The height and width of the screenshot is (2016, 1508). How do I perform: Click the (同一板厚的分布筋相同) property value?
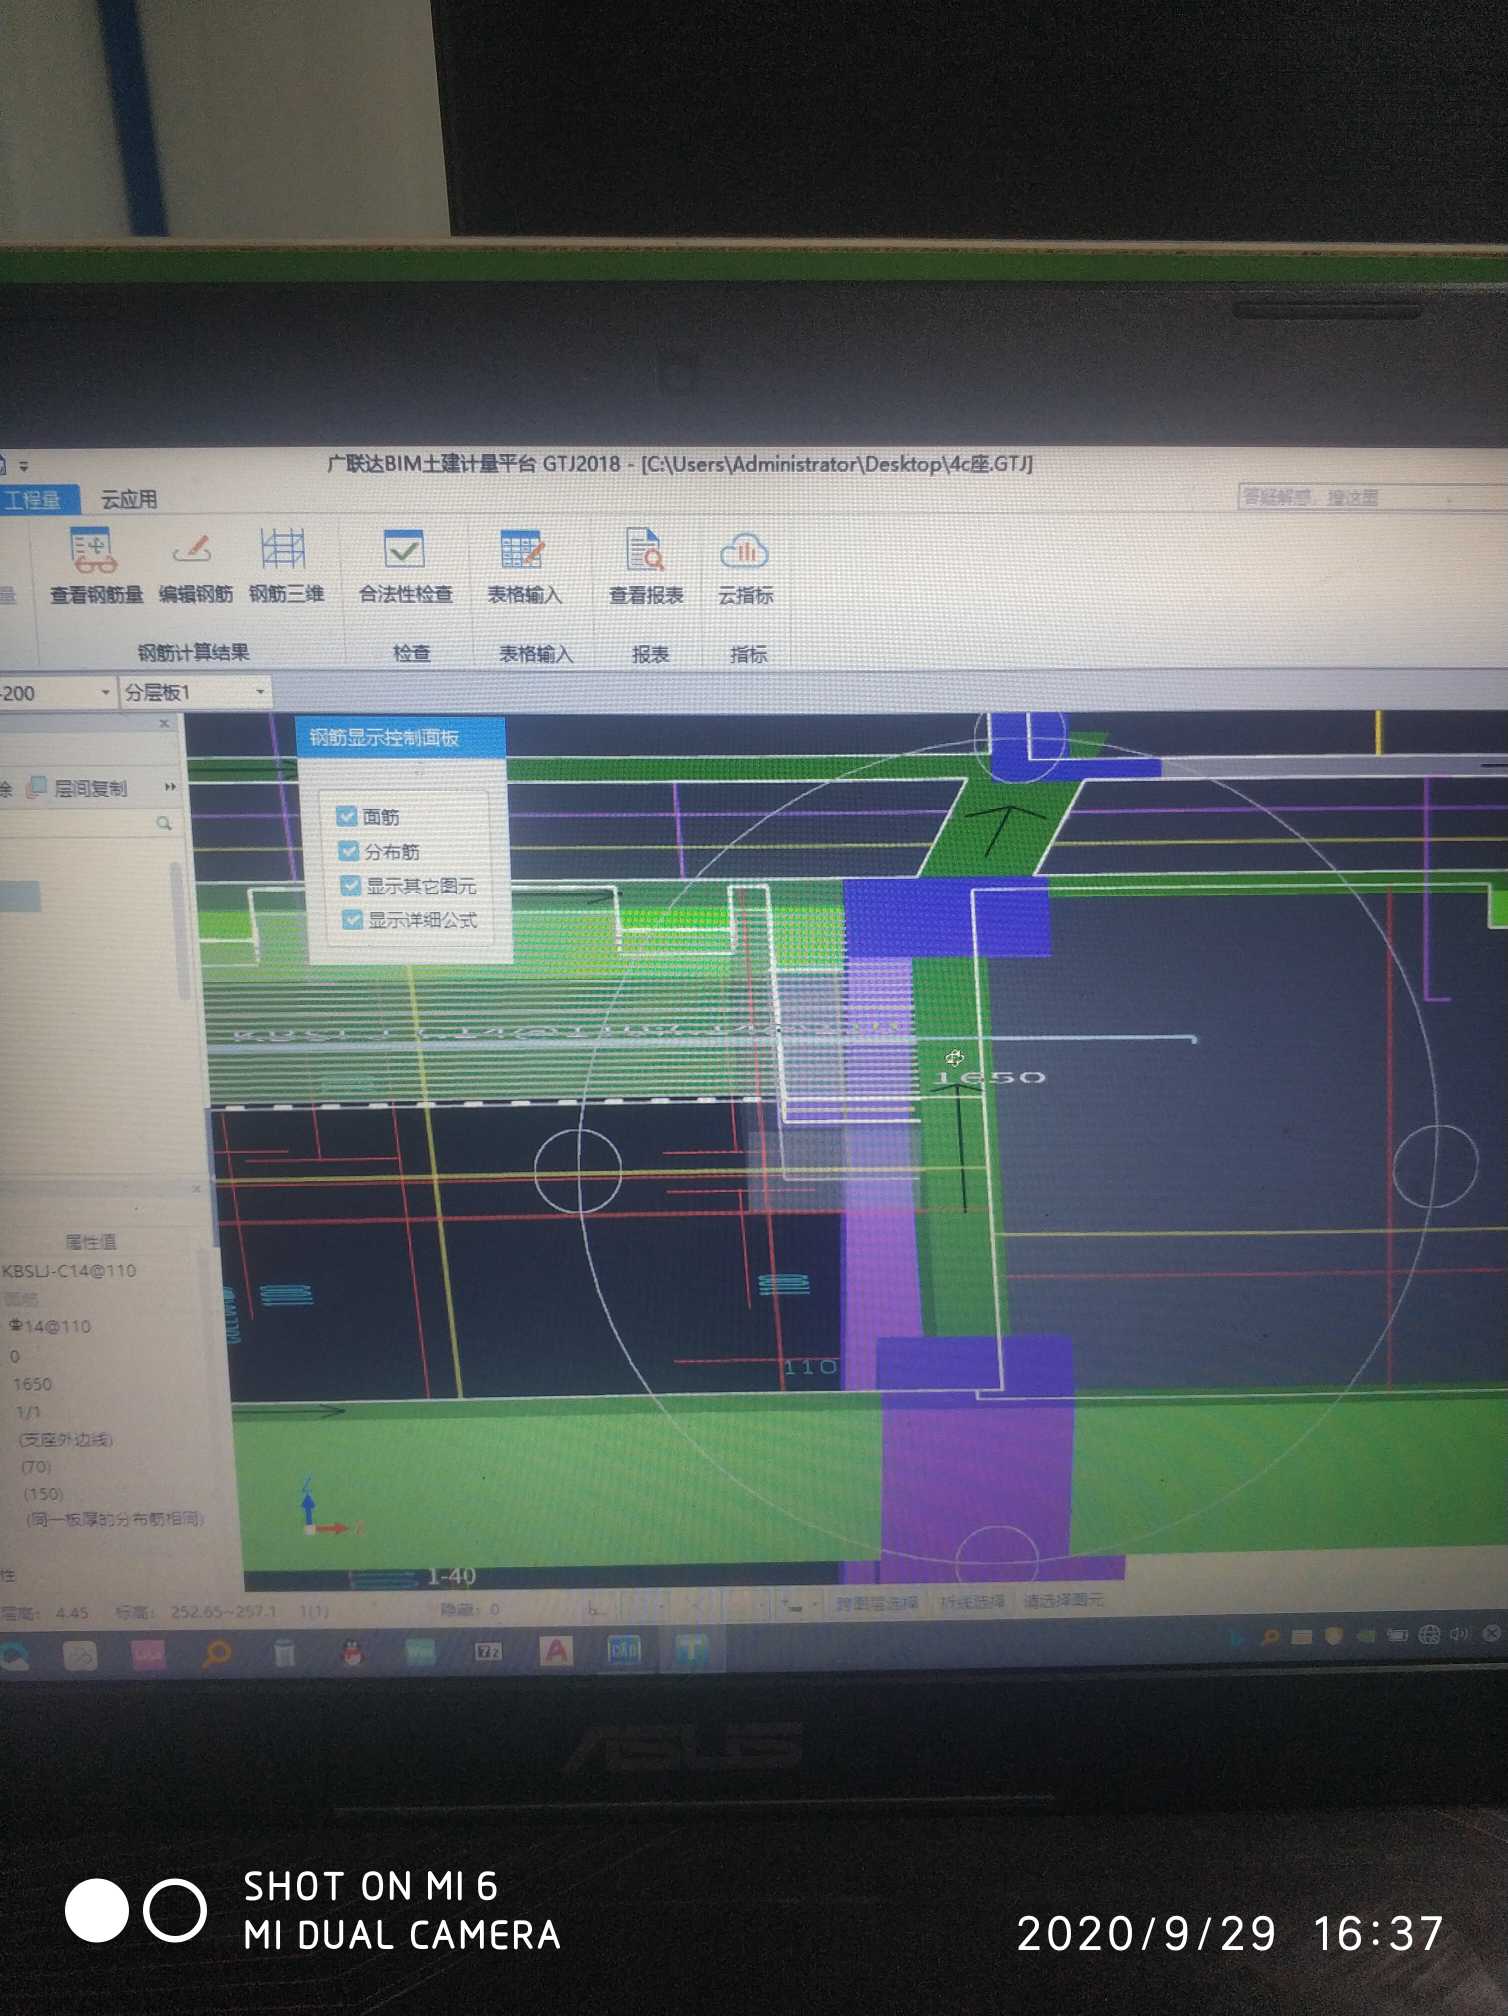tap(114, 1518)
